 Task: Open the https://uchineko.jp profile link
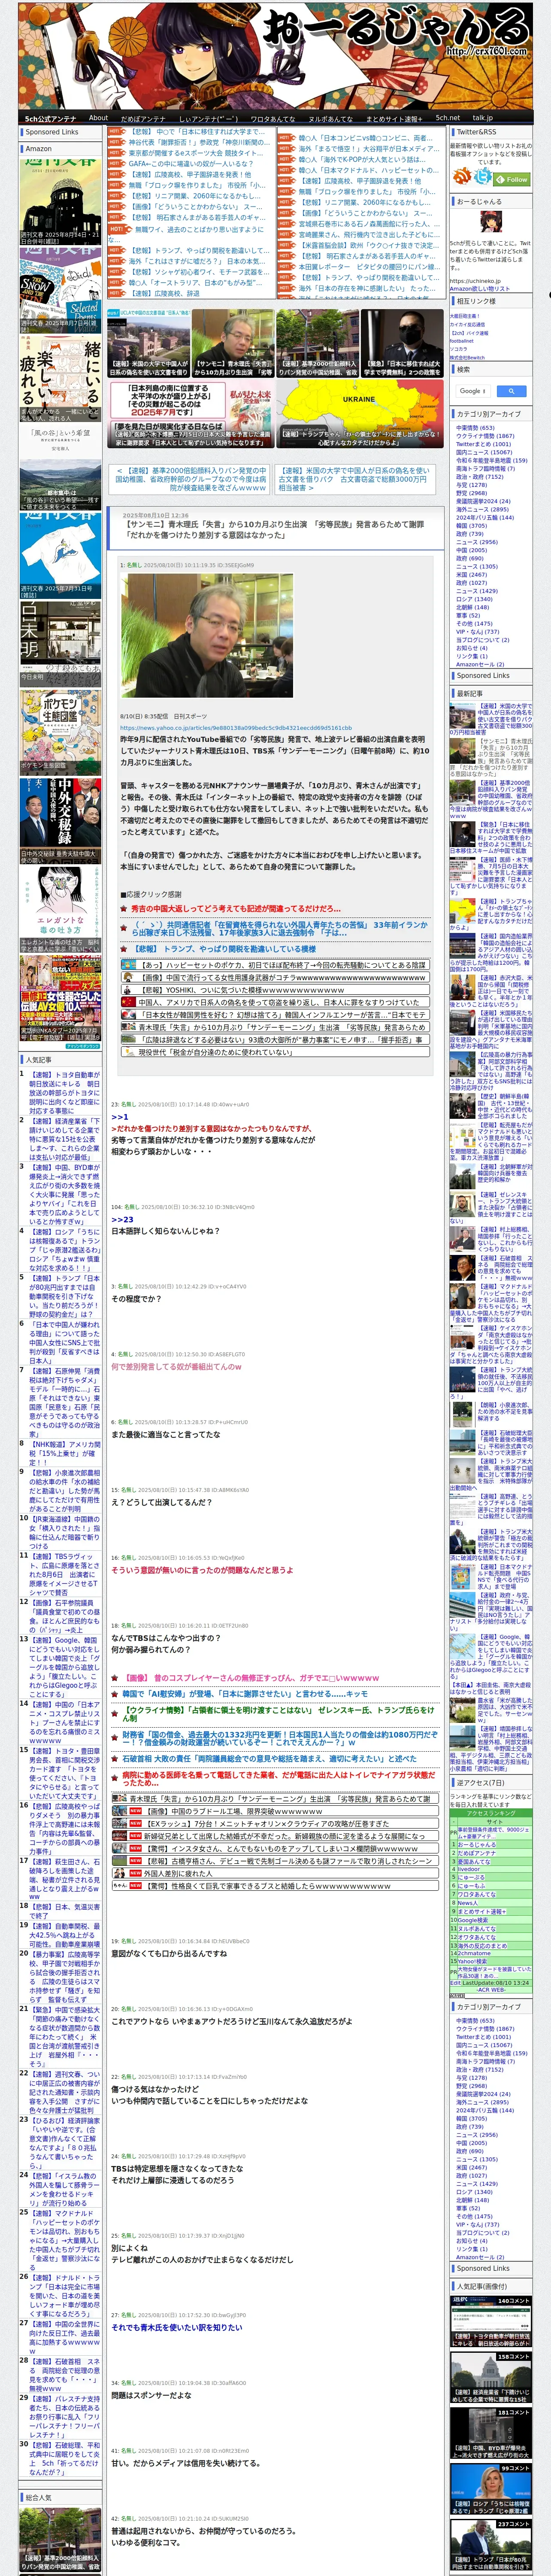(x=476, y=281)
